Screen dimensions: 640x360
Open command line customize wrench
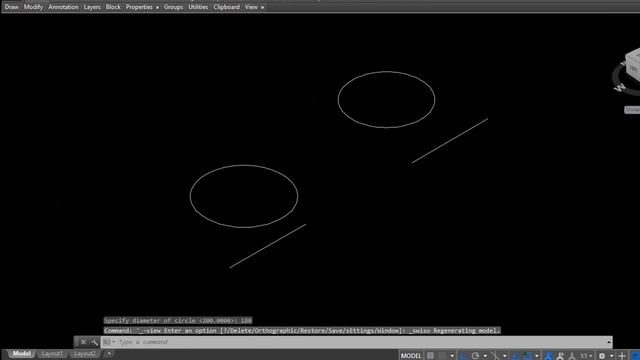click(x=94, y=342)
